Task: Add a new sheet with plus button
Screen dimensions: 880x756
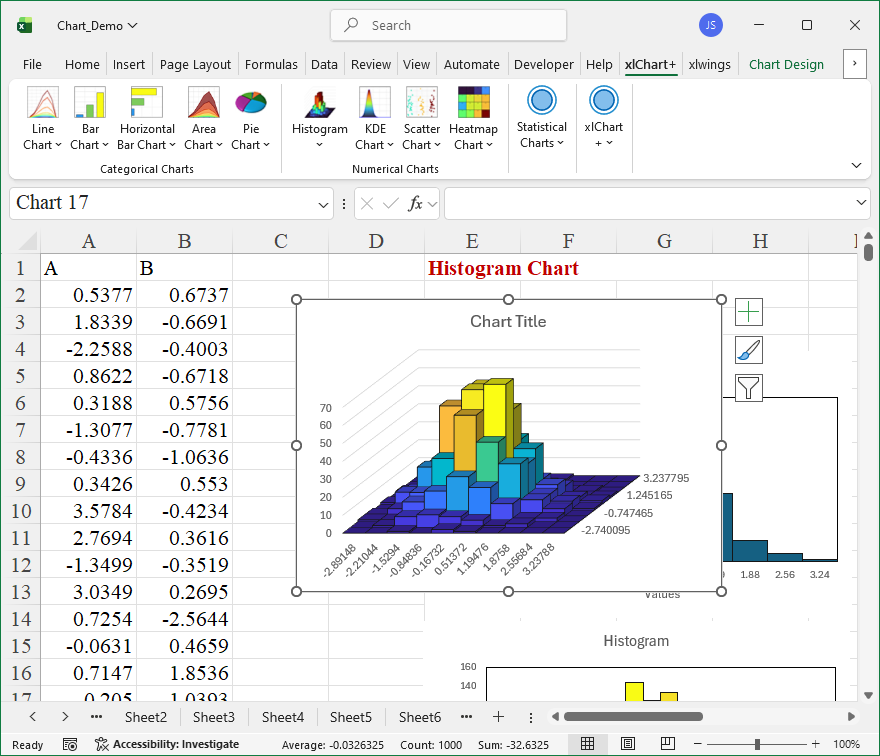Action: (498, 717)
